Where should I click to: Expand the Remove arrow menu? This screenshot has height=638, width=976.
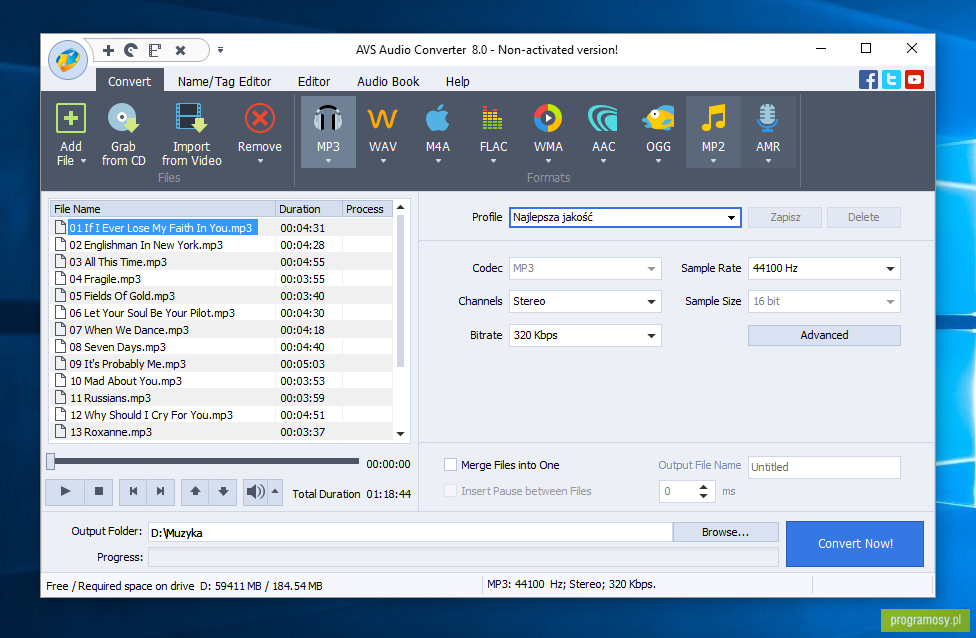tap(260, 161)
